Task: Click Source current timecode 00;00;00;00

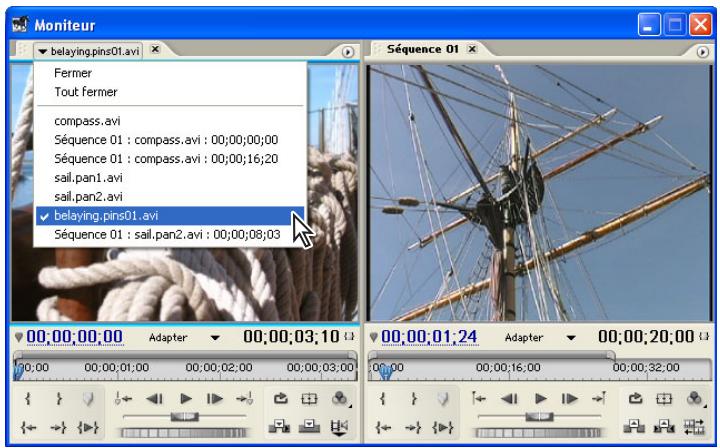Action: pos(74,337)
